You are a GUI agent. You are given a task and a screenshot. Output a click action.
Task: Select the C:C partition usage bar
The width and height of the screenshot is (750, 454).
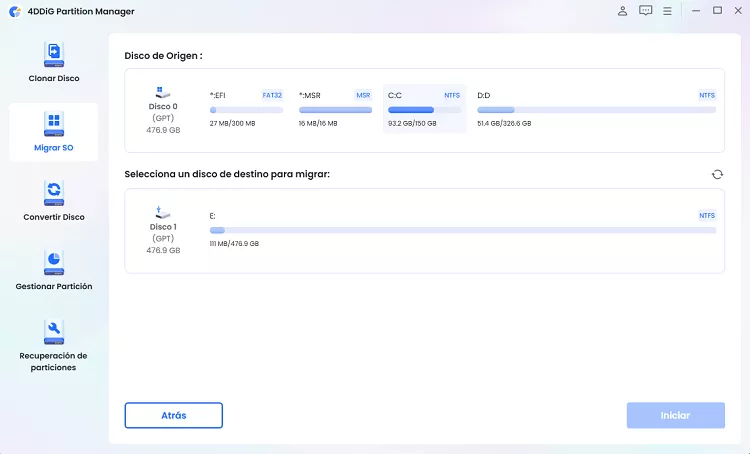425,110
